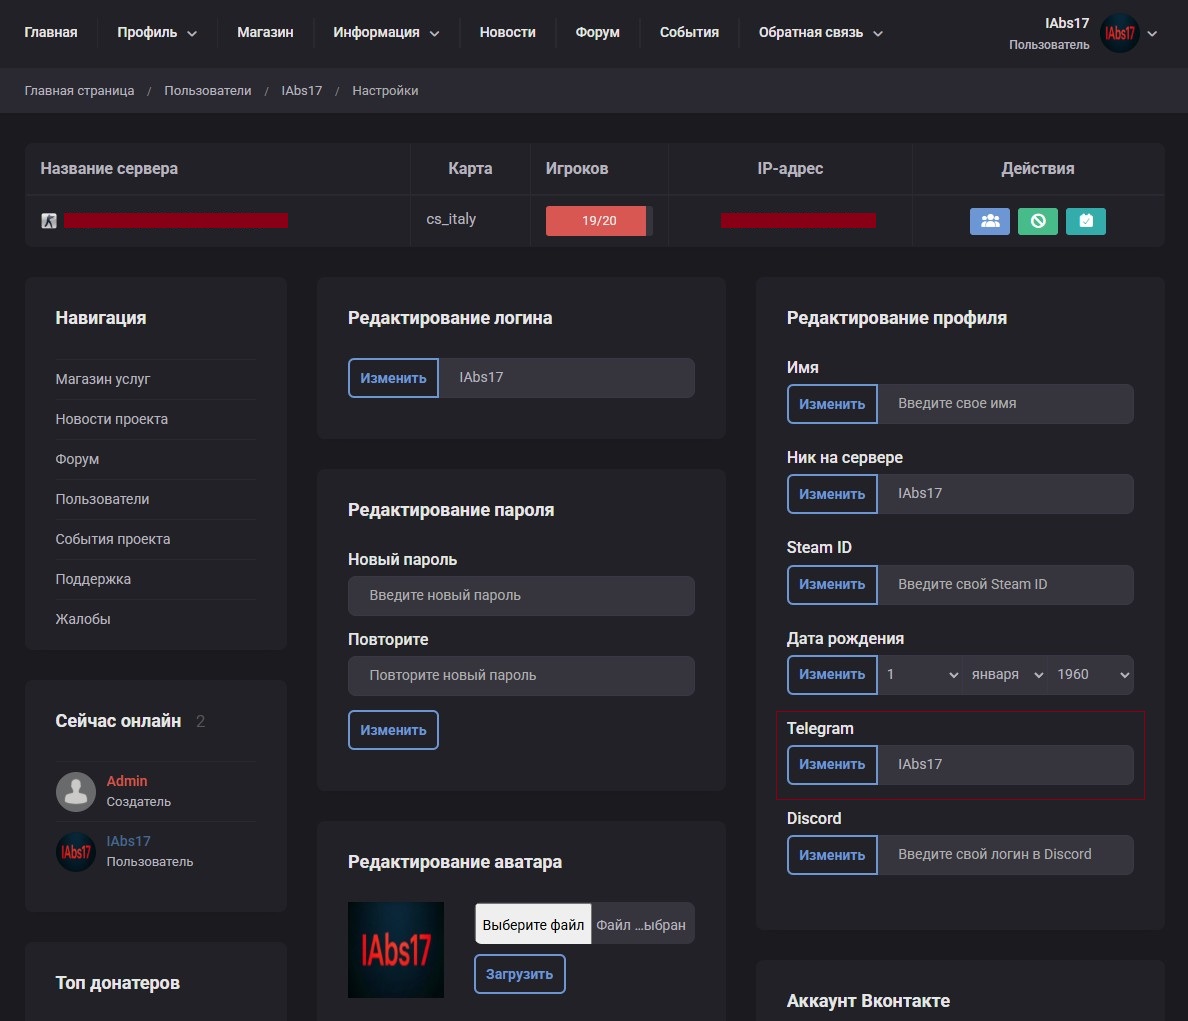Click Загрузить to upload the avatar
This screenshot has height=1021, width=1188.
tap(520, 974)
